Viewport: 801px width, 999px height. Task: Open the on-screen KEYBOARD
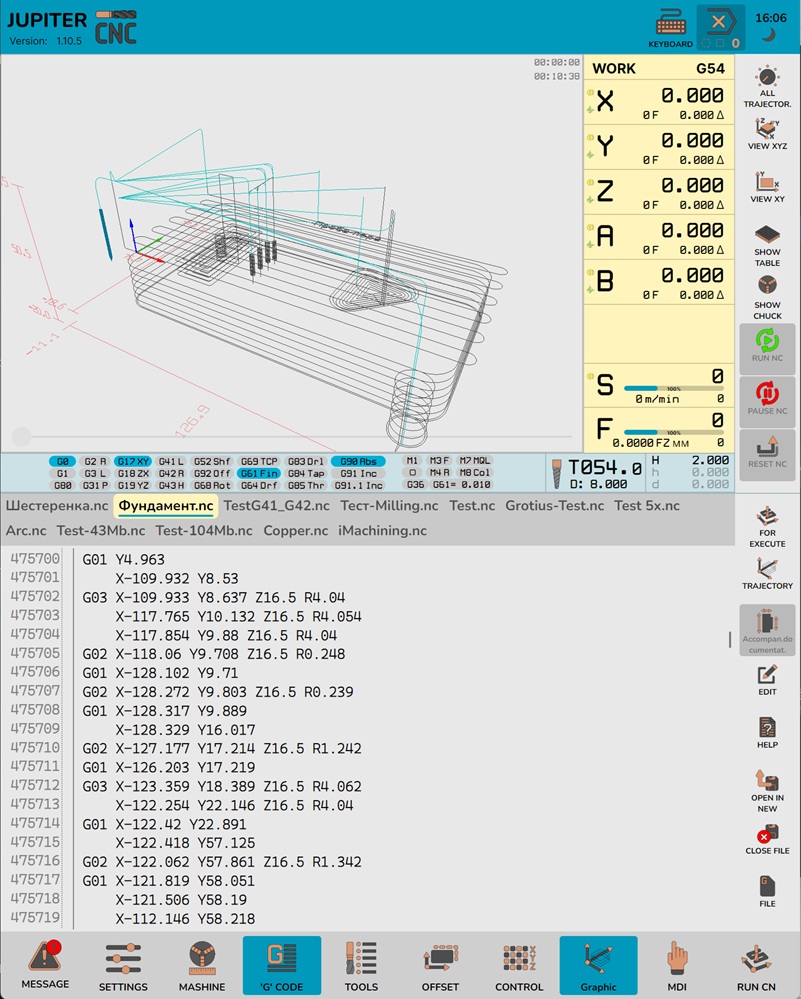coord(670,27)
